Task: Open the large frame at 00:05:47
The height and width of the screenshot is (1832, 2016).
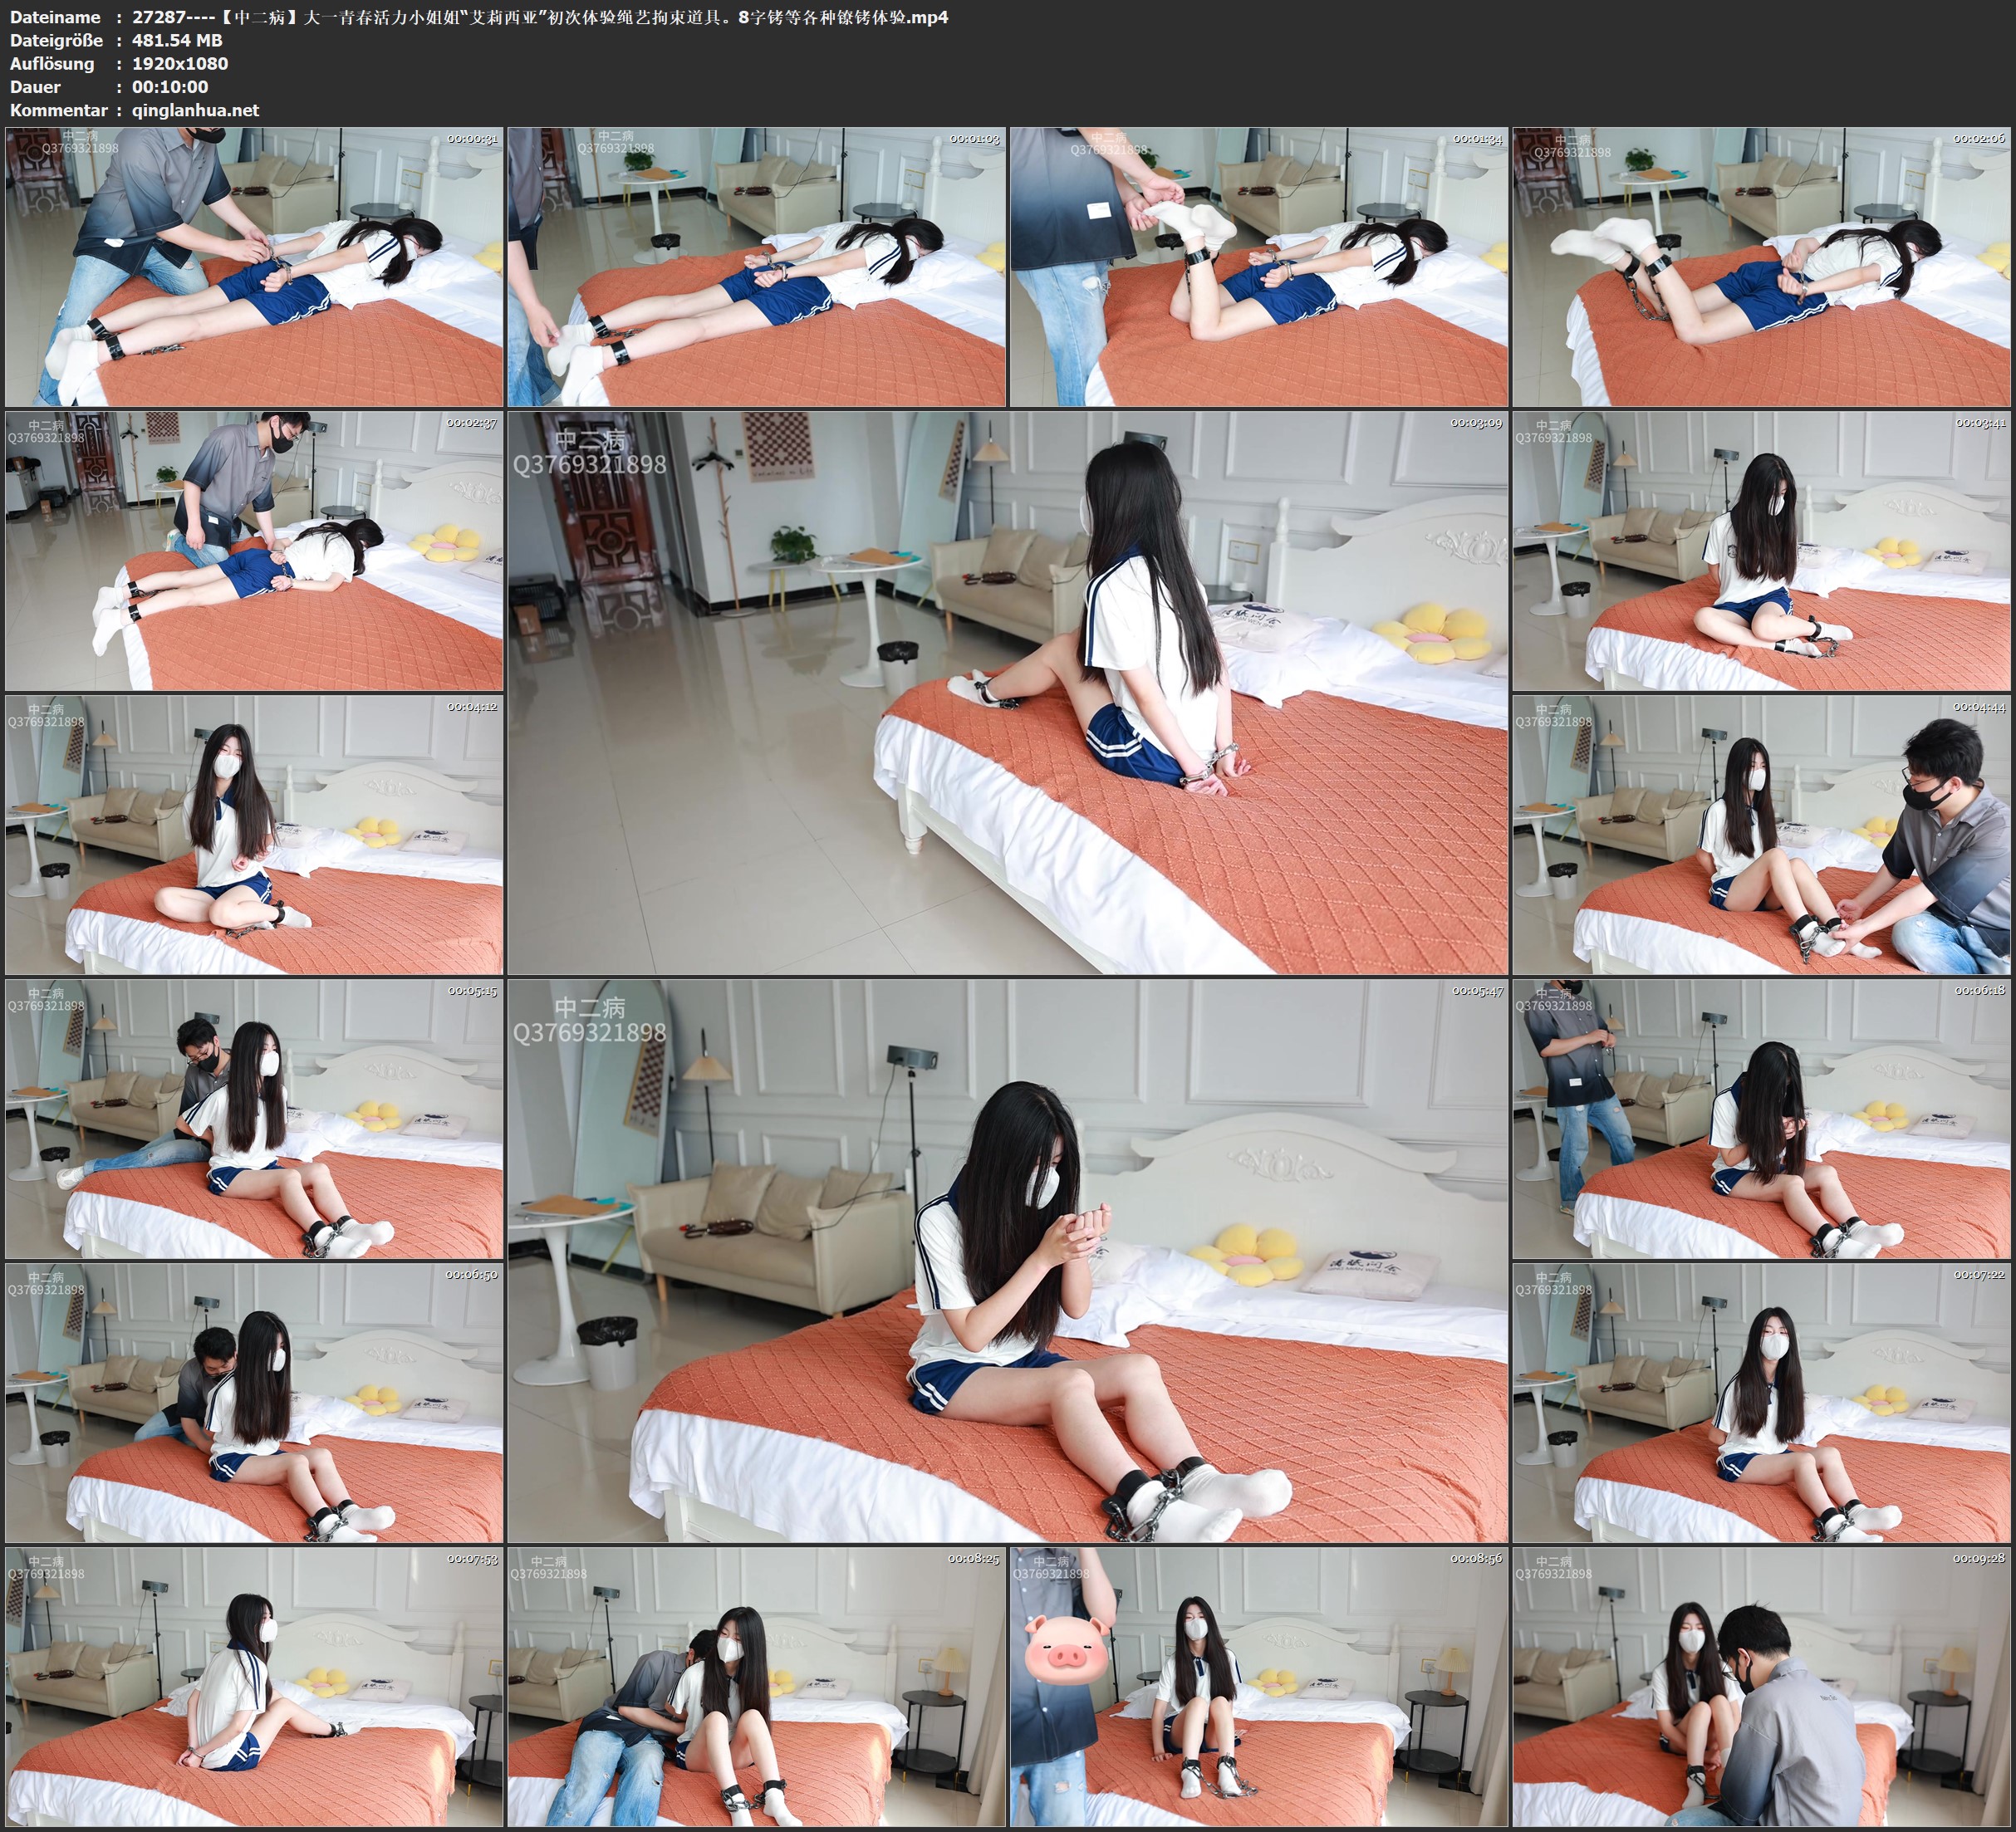Action: tap(1008, 1261)
